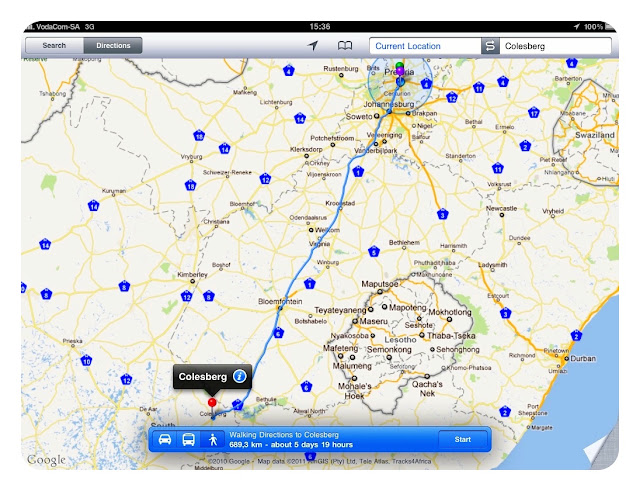Screen dimensions: 640x491
Task: Tap the Swaziland country label
Action: pyautogui.click(x=595, y=135)
